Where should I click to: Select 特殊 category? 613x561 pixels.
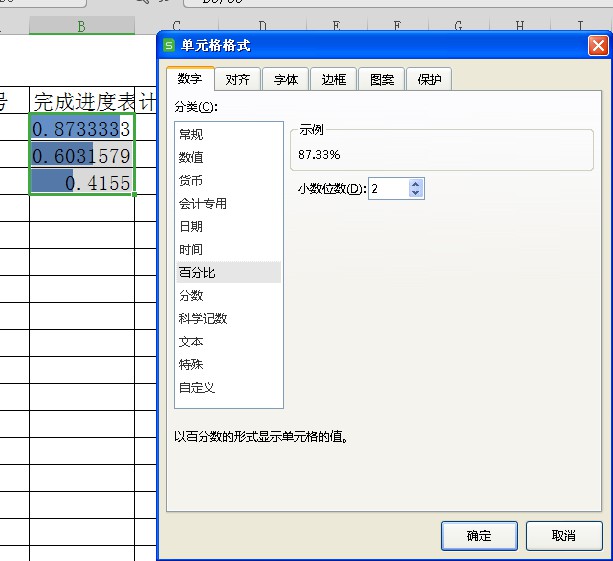tap(229, 365)
